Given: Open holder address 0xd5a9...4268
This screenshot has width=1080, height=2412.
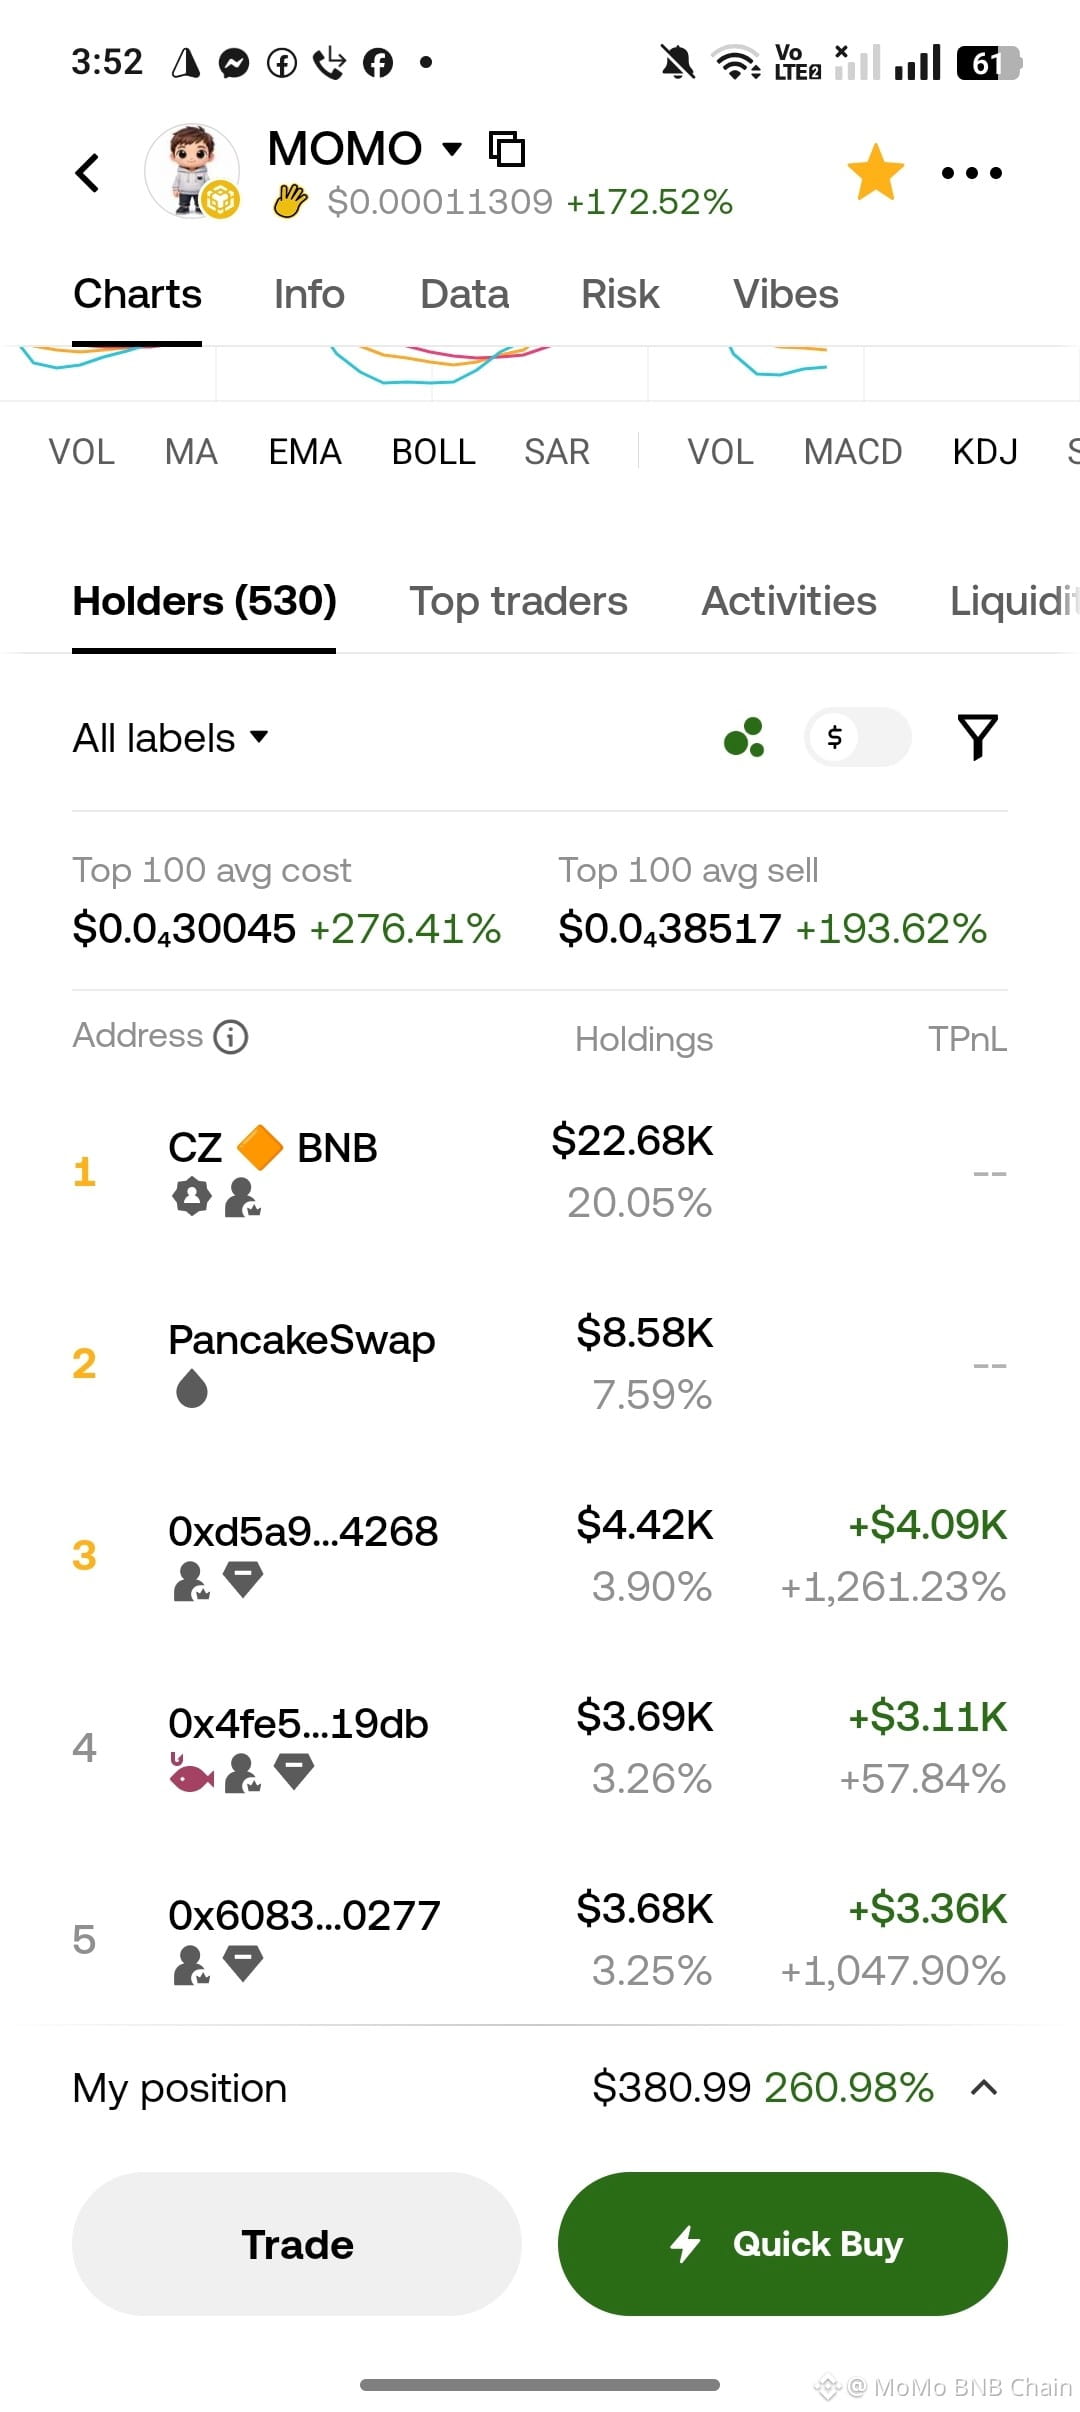Looking at the screenshot, I should [303, 1531].
